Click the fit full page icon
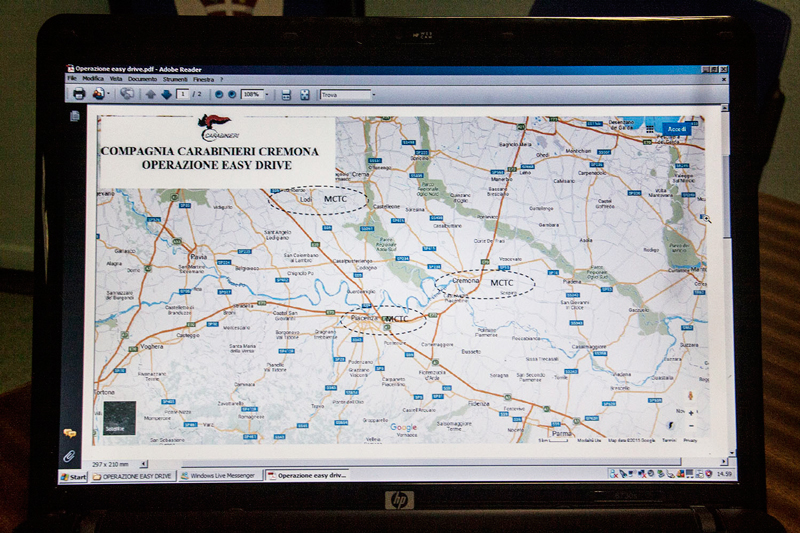Viewport: 800px width, 533px height. coord(305,94)
